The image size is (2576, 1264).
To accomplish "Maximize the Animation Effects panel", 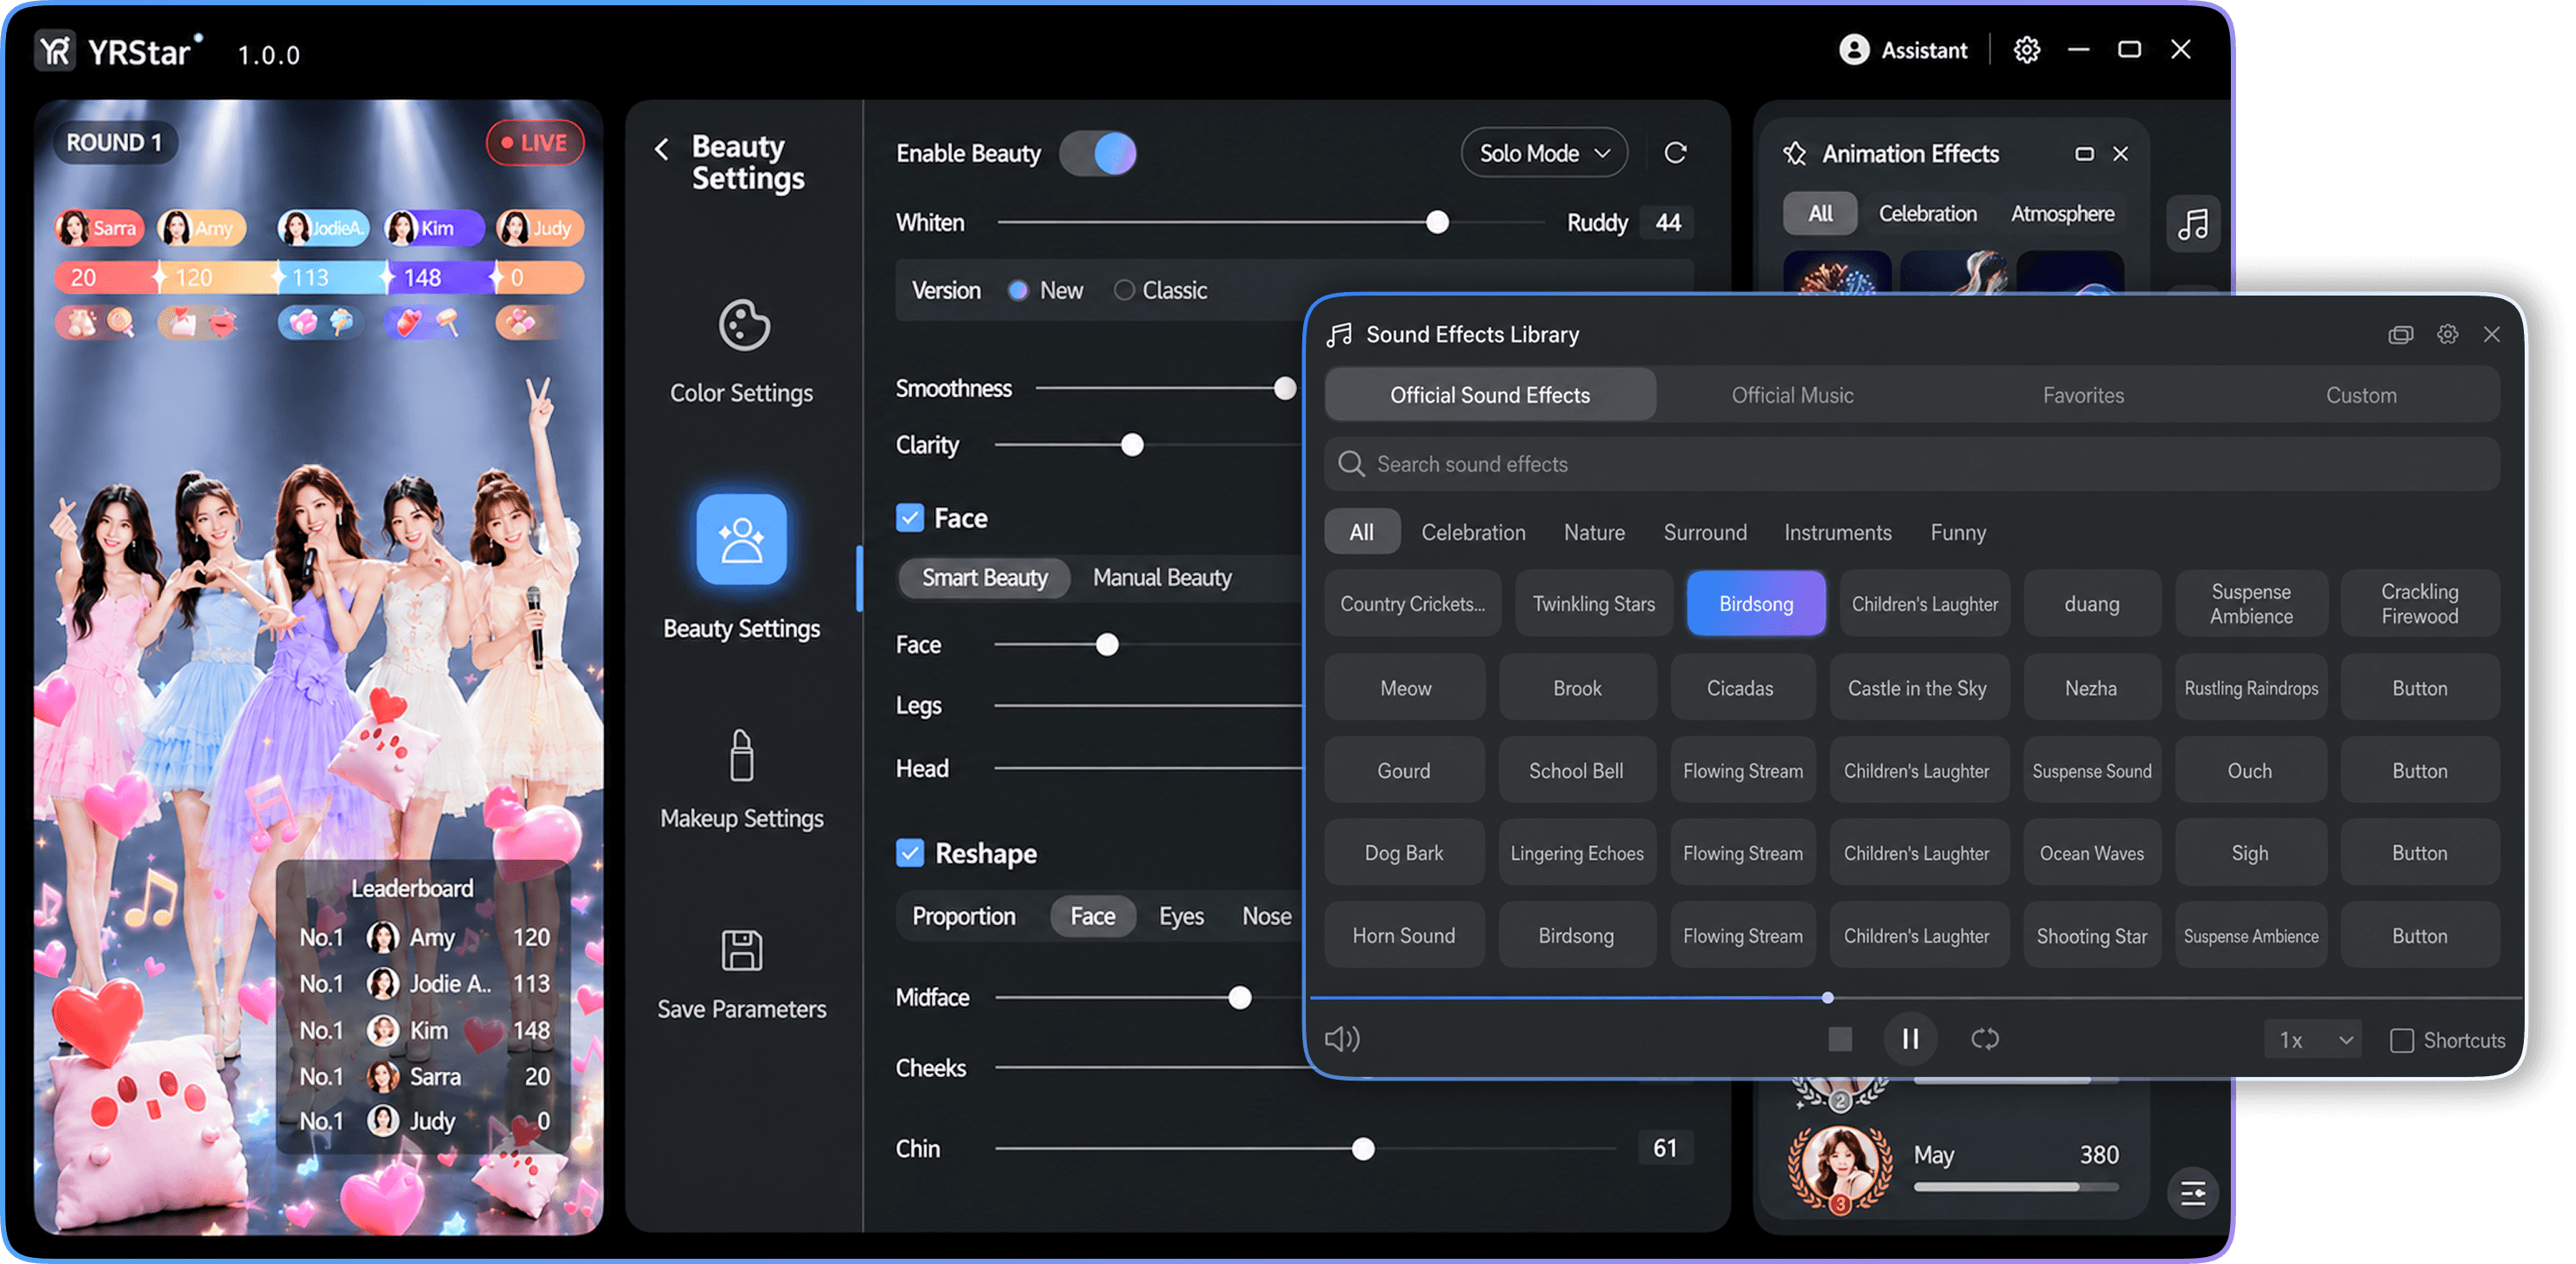I will tap(2084, 154).
